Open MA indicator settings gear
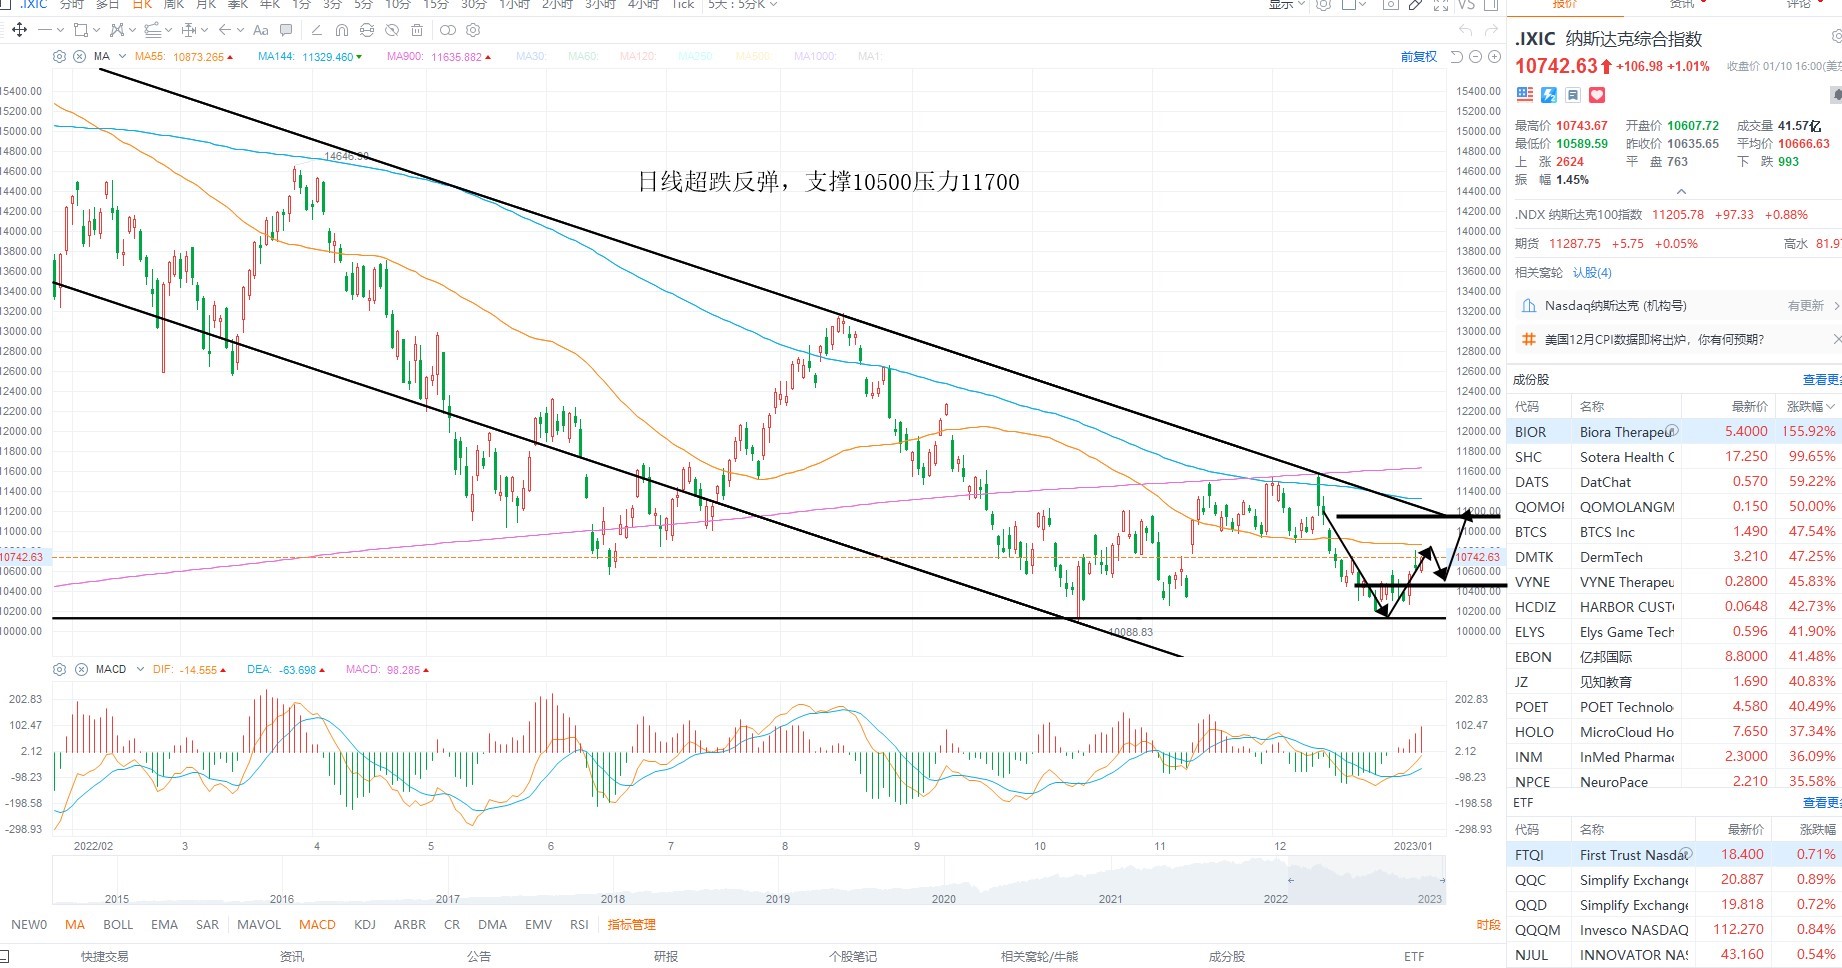Screen dimensions: 1842x968 [x=59, y=56]
